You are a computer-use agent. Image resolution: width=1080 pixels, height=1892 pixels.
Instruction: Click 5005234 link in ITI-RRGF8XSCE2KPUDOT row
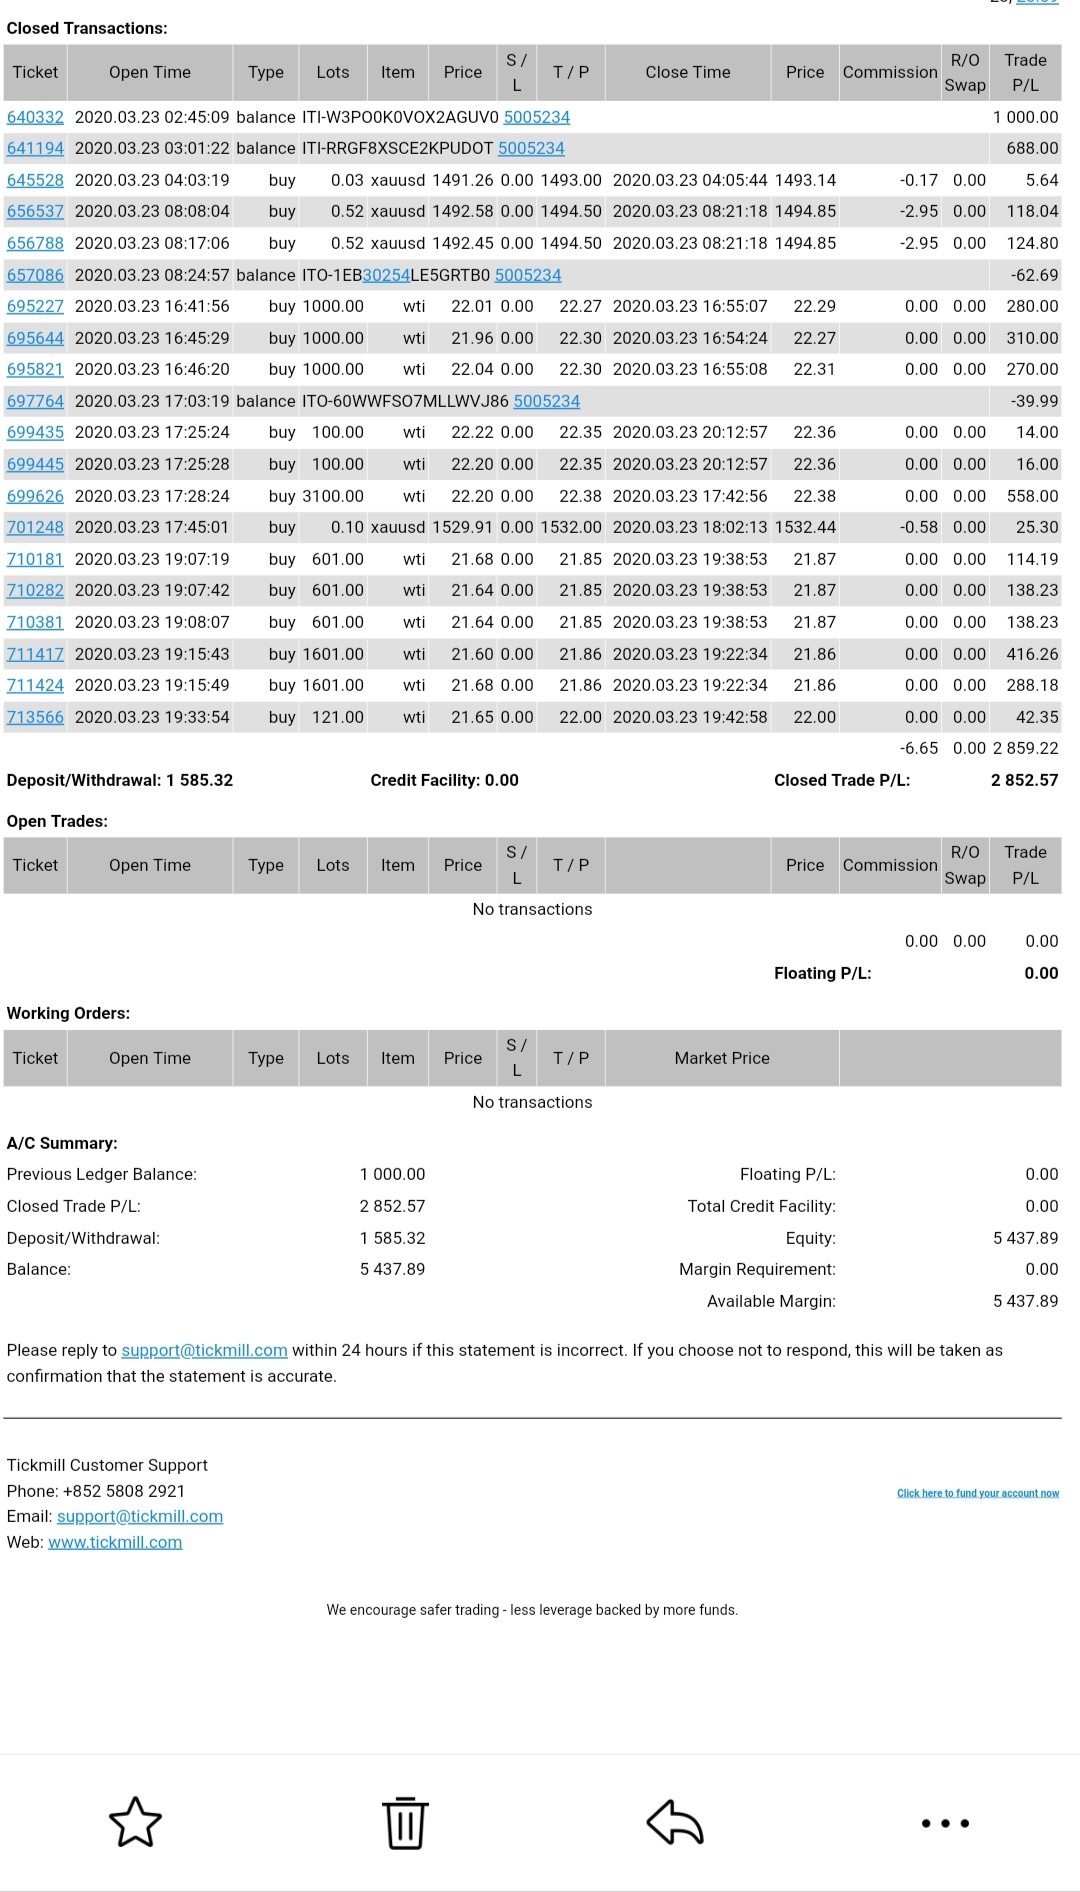tap(531, 148)
